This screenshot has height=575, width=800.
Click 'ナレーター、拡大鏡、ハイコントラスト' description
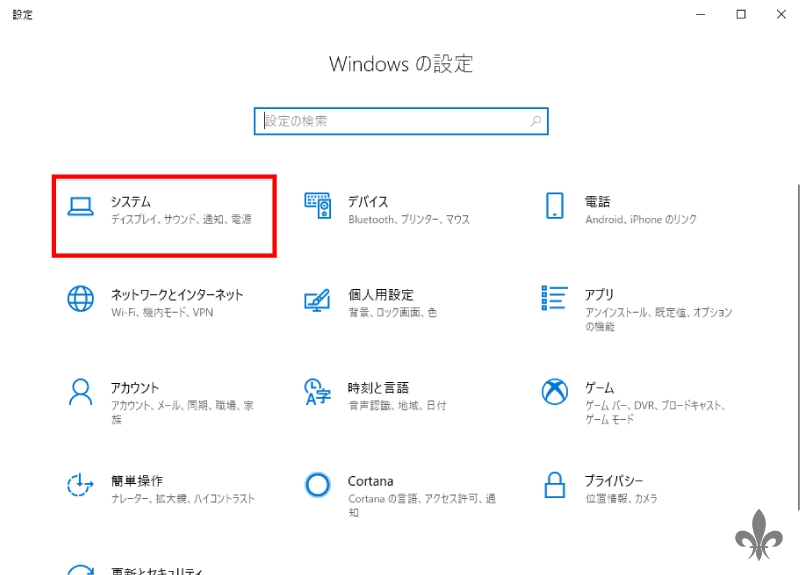[x=183, y=498]
